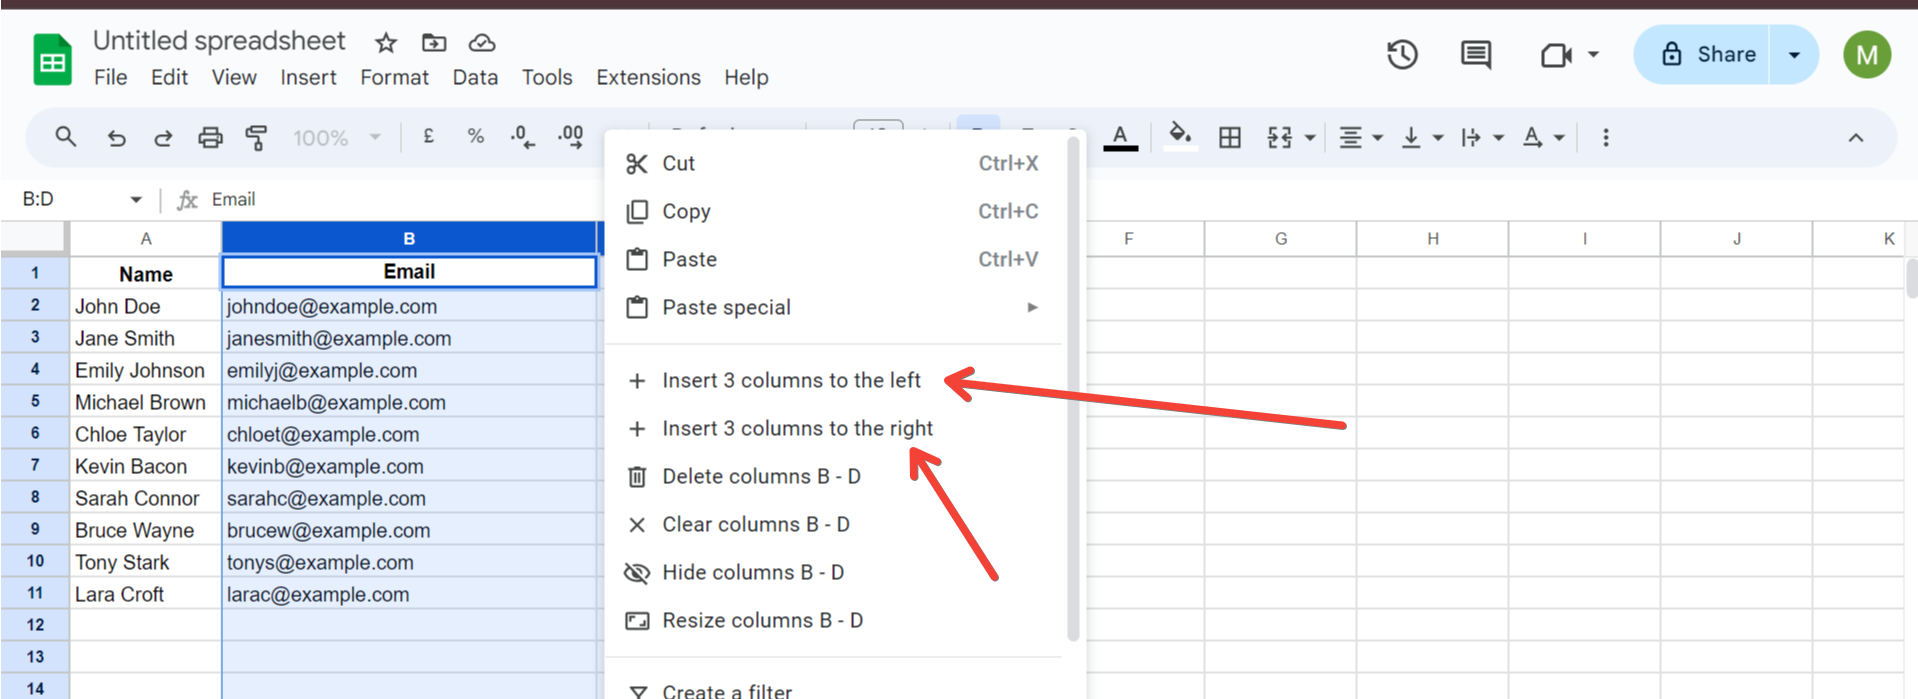The height and width of the screenshot is (699, 1918).
Task: Click the Name box showing B:D
Action: (82, 199)
